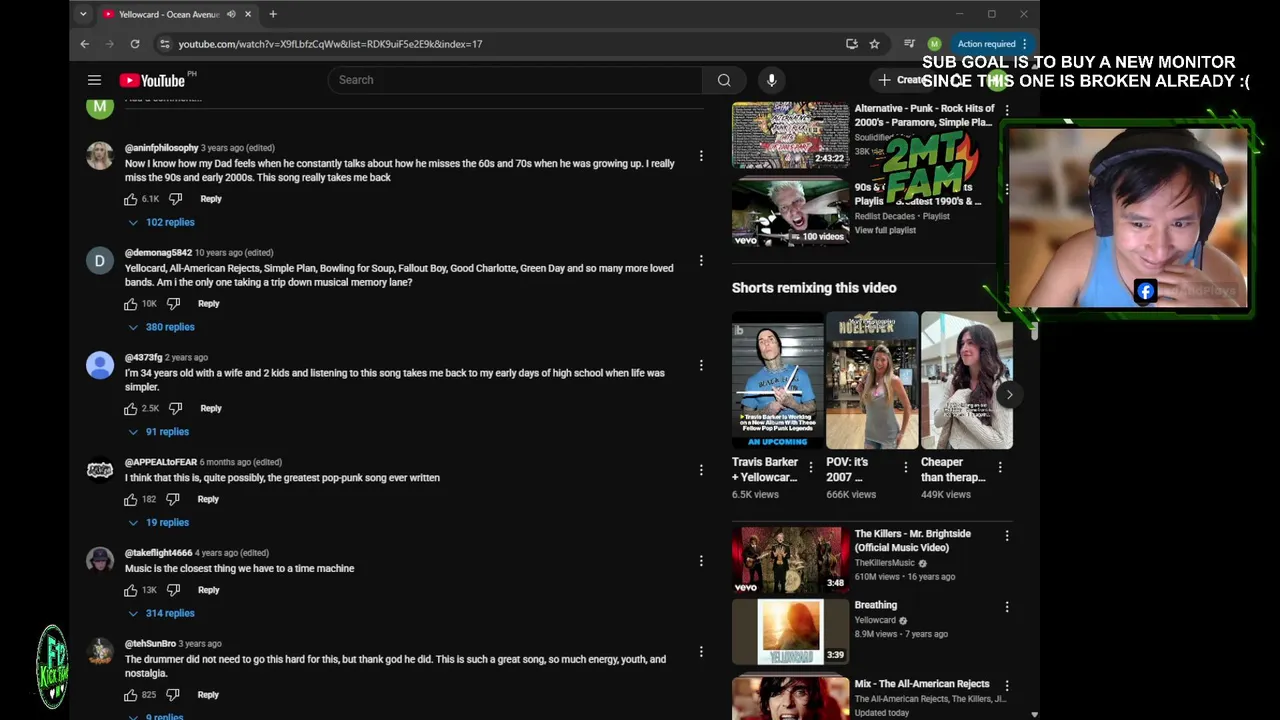Dislike the @4373fg comment

175,409
